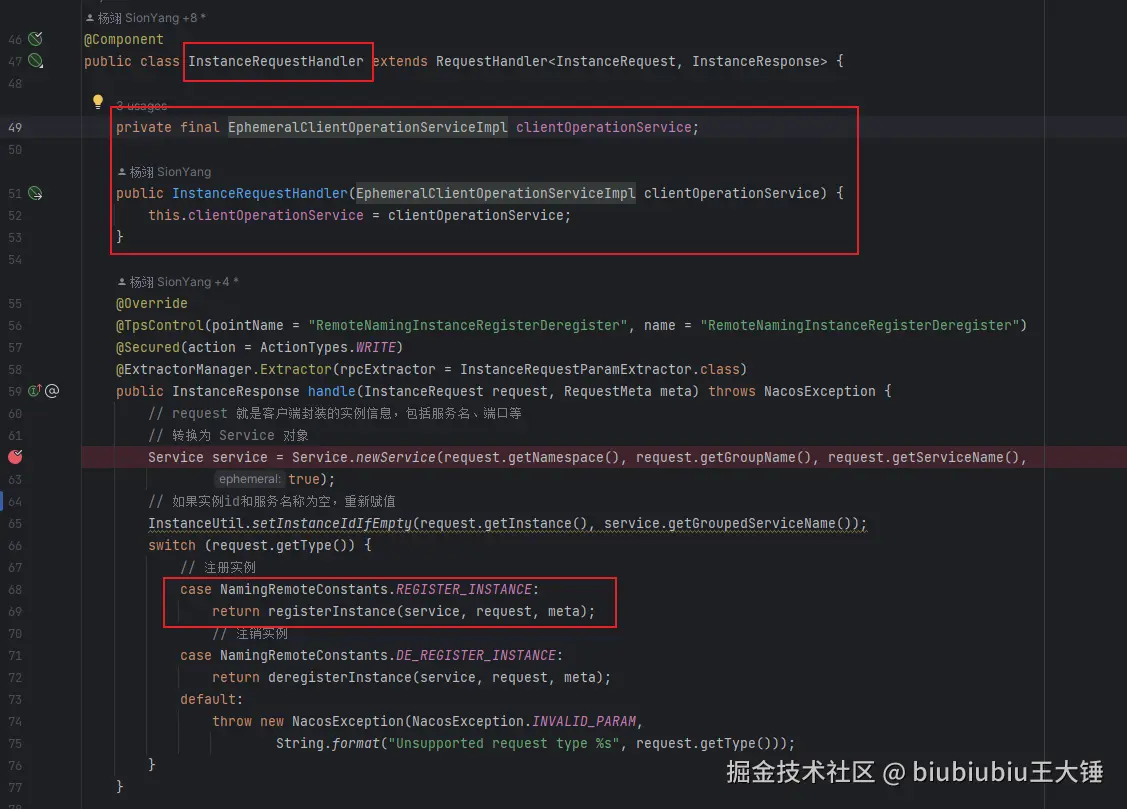Screen dimensions: 1127x809
Task: Click the yellow intention light bulb icon
Action: (98, 102)
